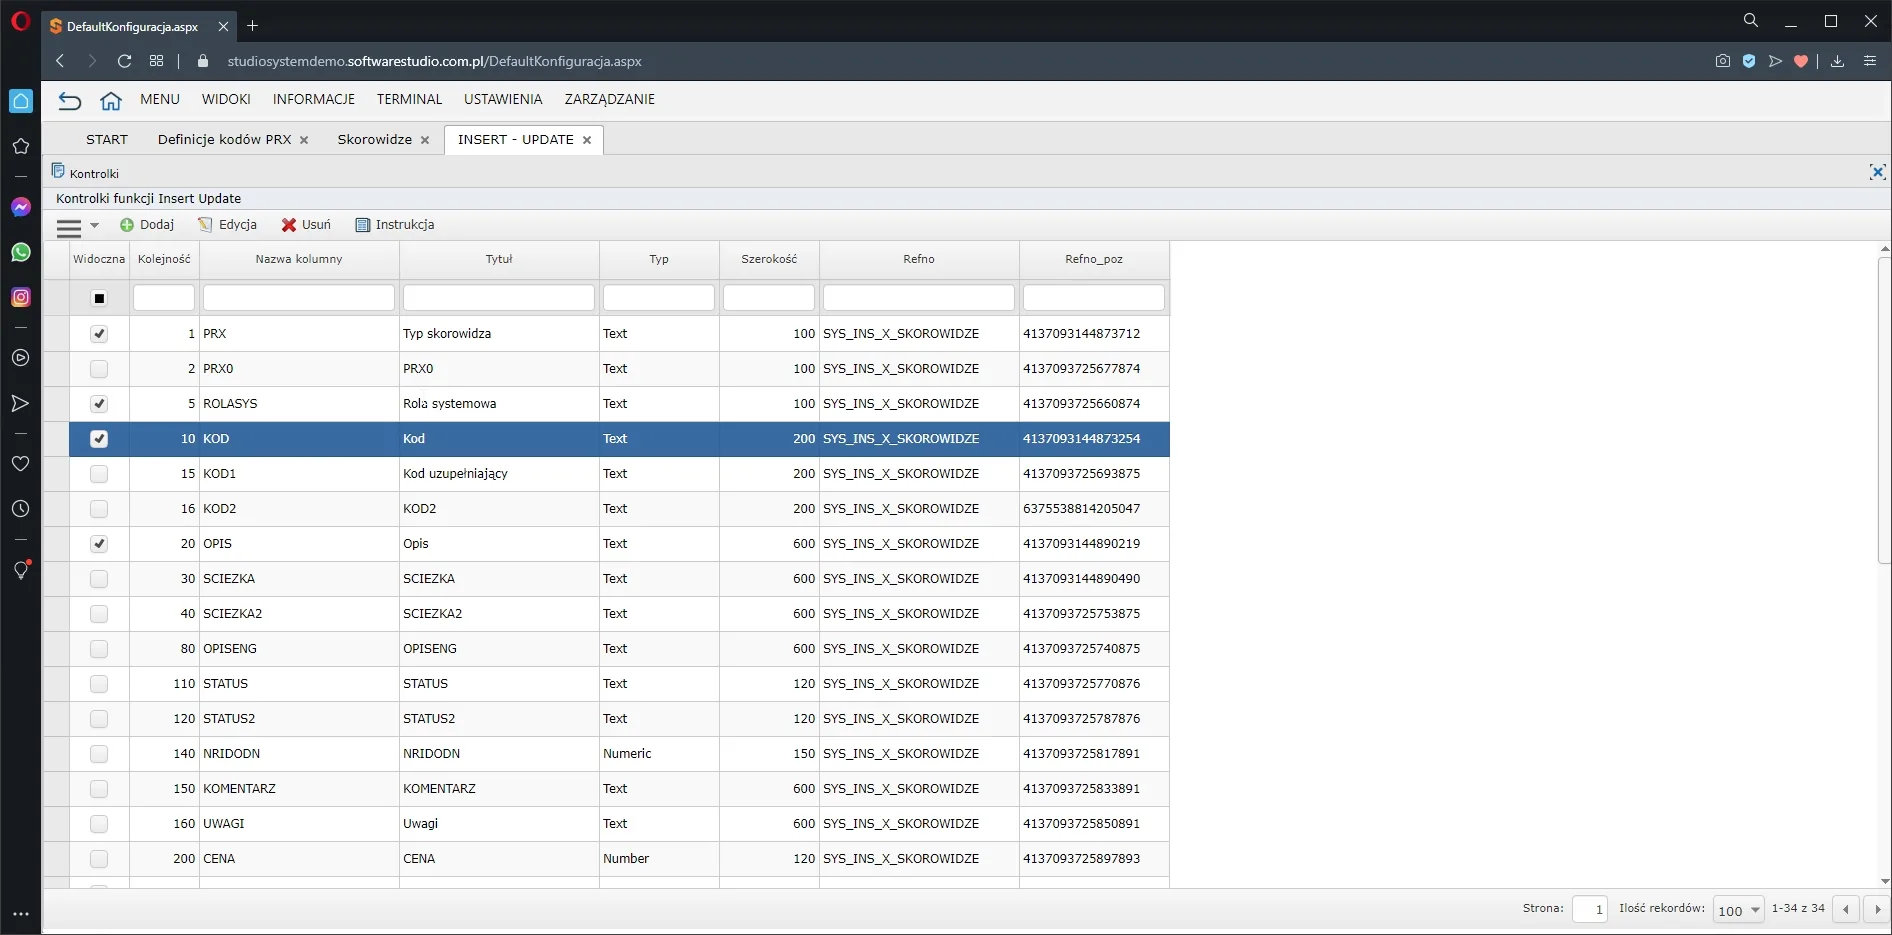Click the vertical scrollbar of the grid

pyautogui.click(x=1885, y=410)
